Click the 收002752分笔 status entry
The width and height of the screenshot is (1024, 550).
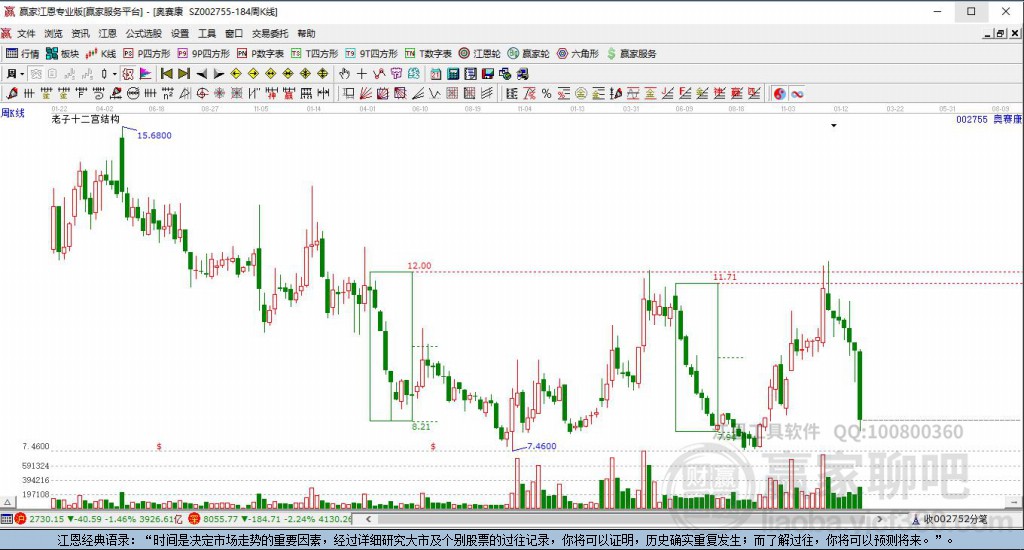pos(950,519)
